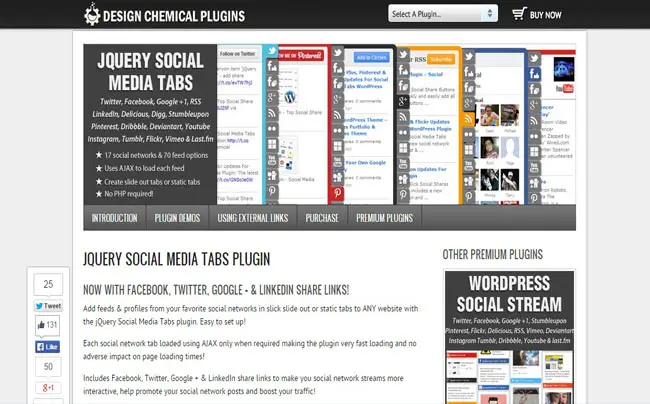This screenshot has width=650, height=404.
Task: Click the 'Now with Facebook, Twitter' subheading
Action: click(x=216, y=290)
